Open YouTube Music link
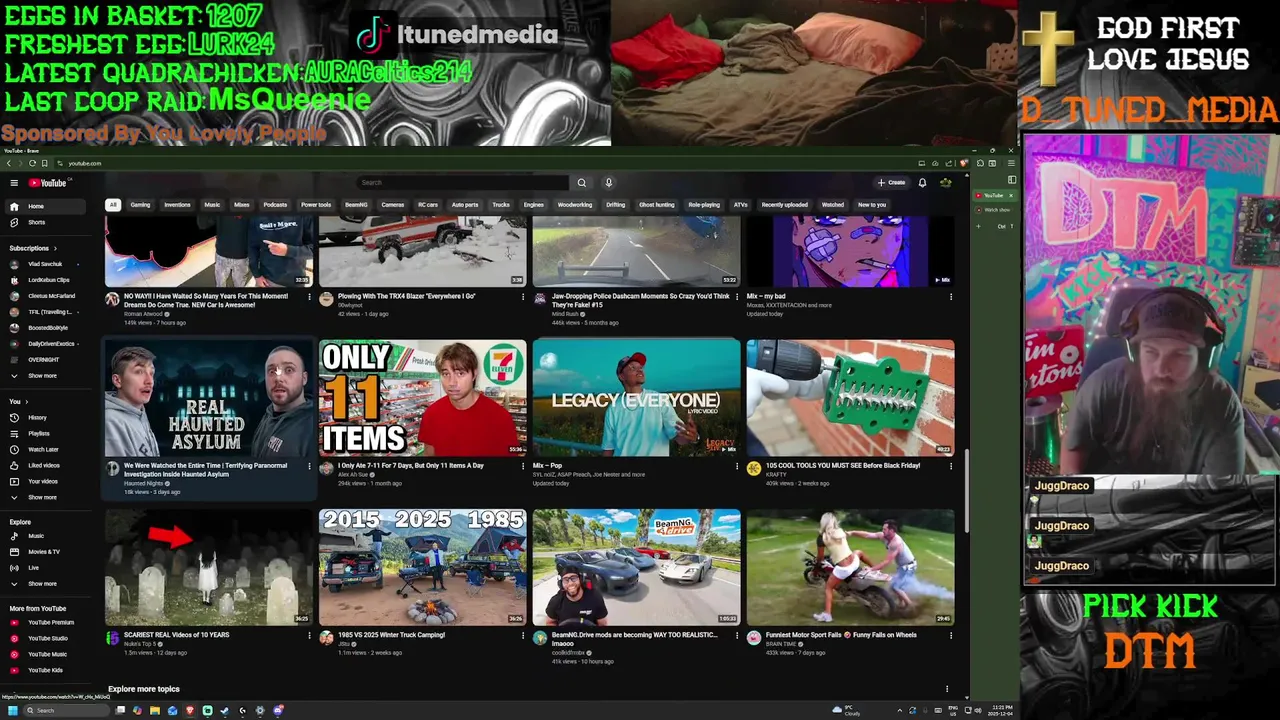This screenshot has width=1280, height=720. click(47, 654)
